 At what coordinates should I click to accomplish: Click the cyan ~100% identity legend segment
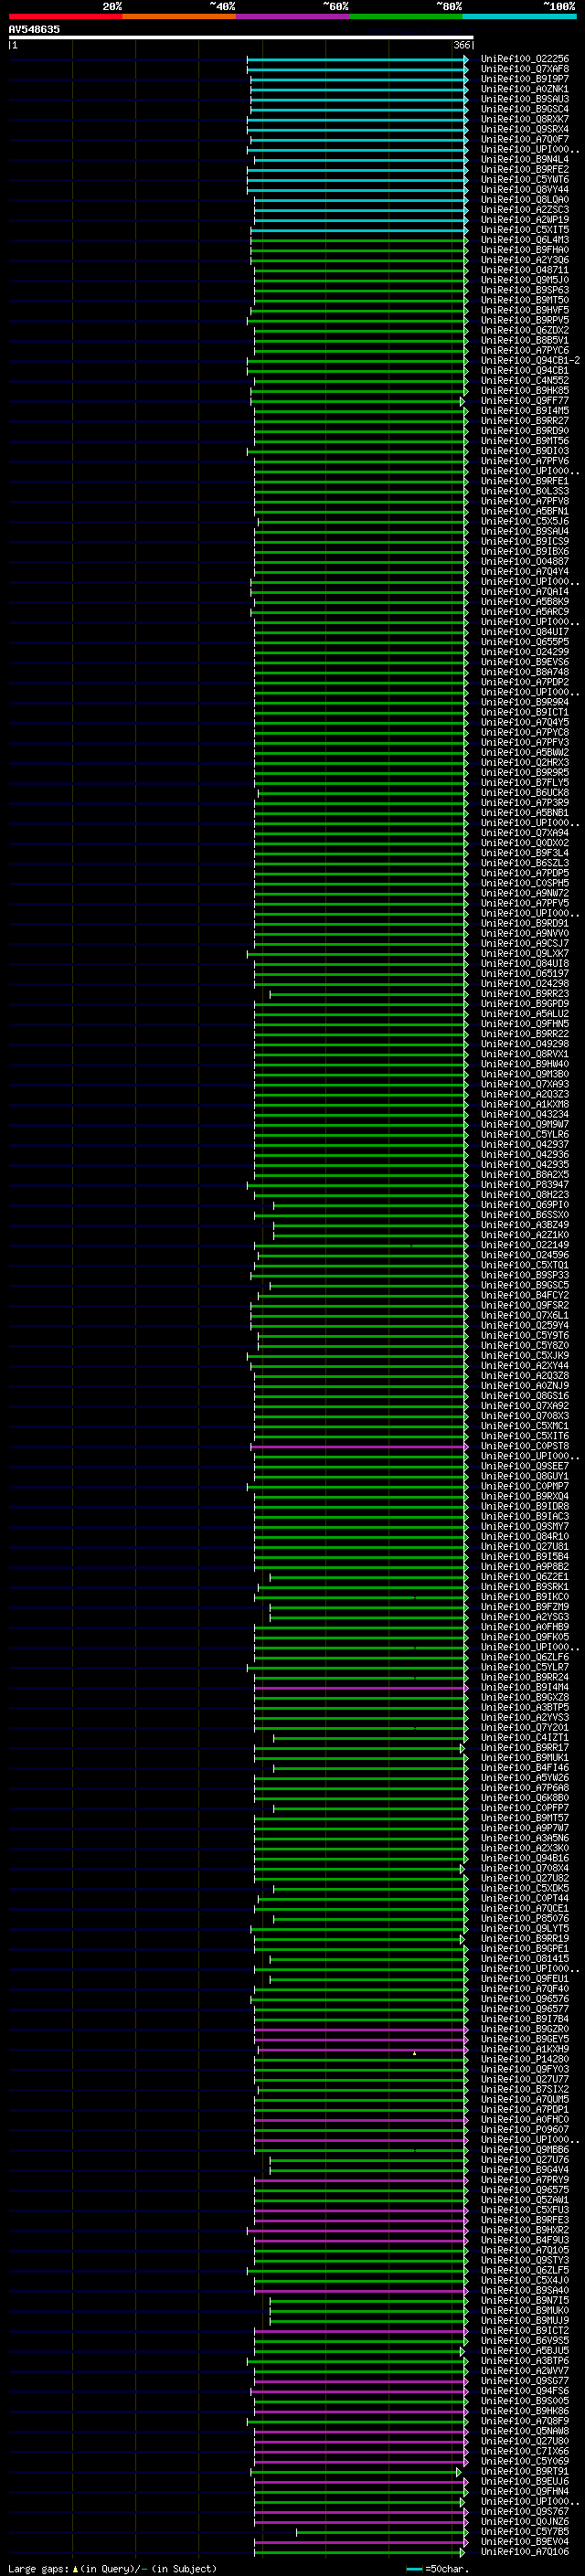[519, 16]
